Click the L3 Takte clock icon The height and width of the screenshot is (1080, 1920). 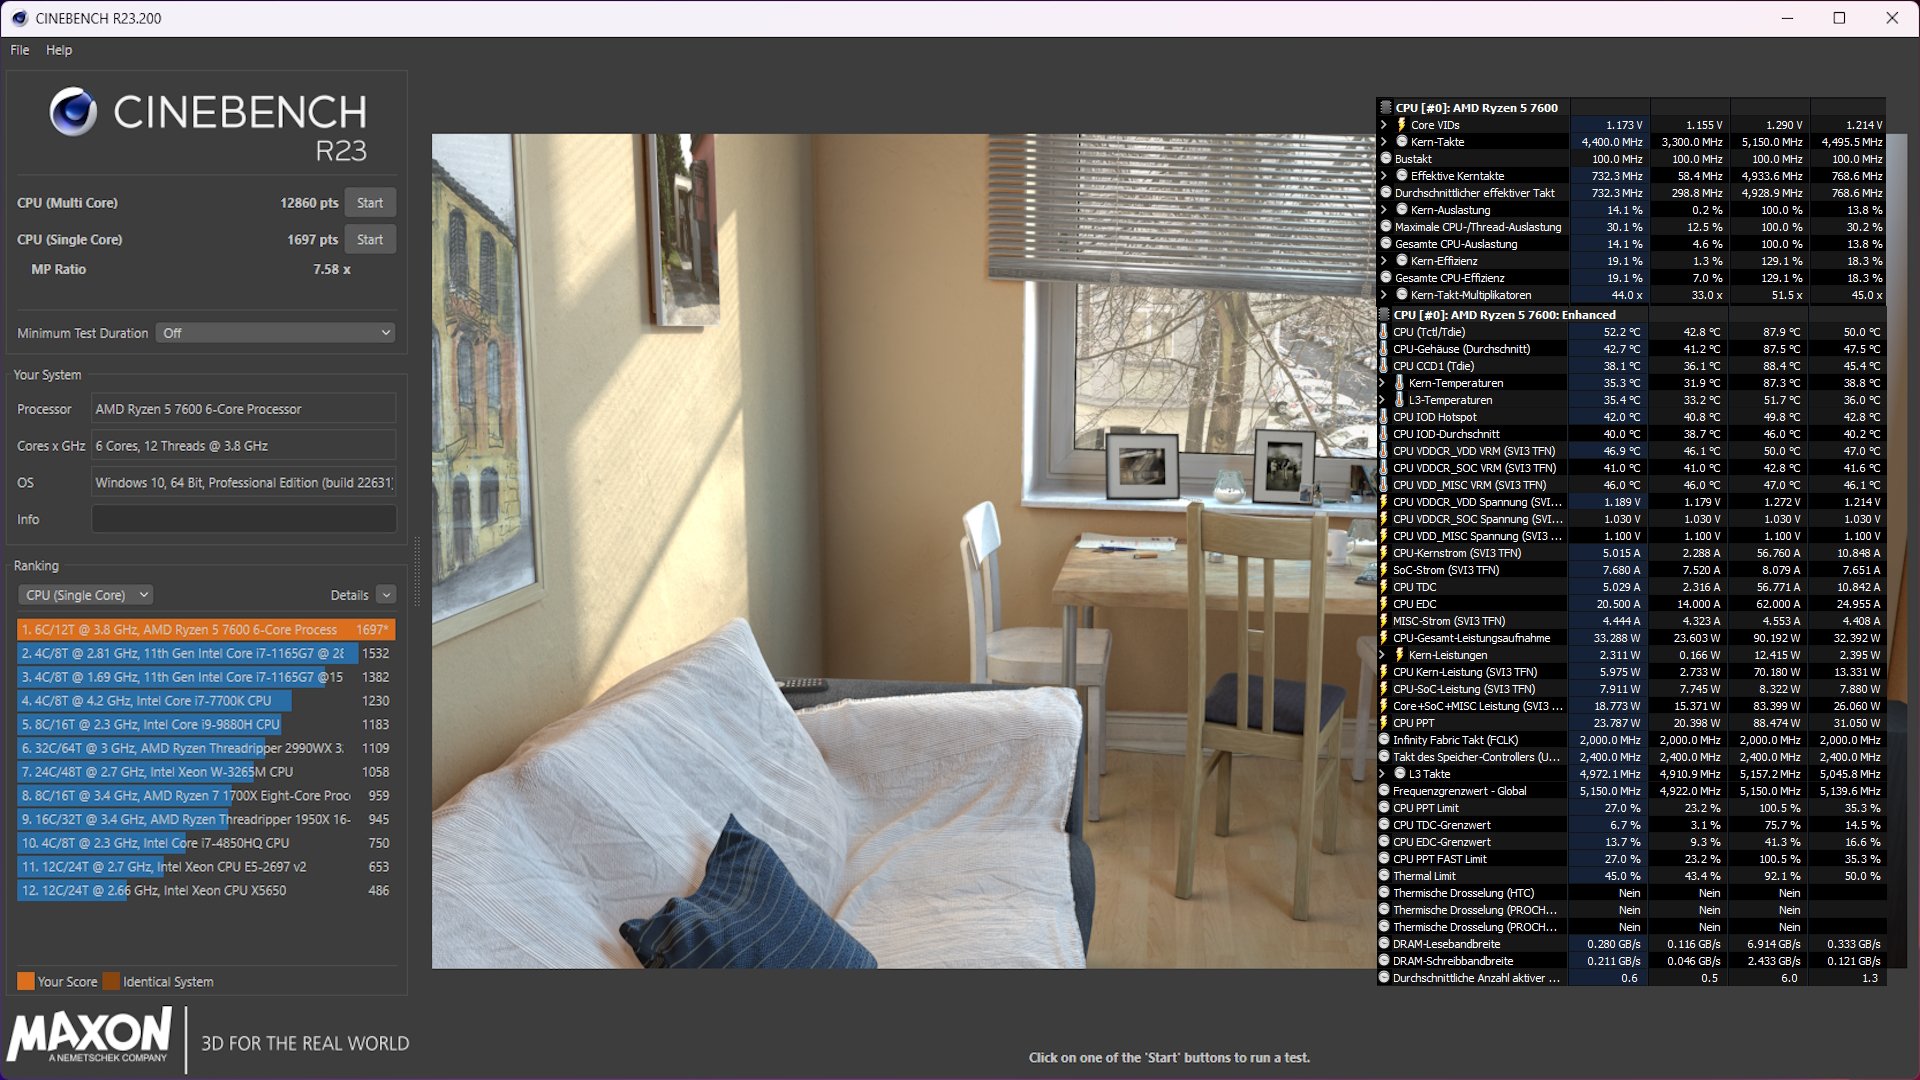[1400, 774]
